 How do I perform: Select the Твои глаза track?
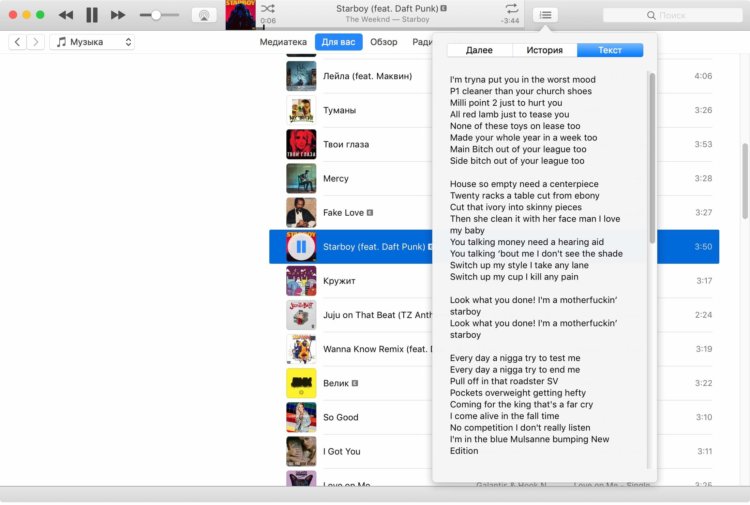pos(346,144)
